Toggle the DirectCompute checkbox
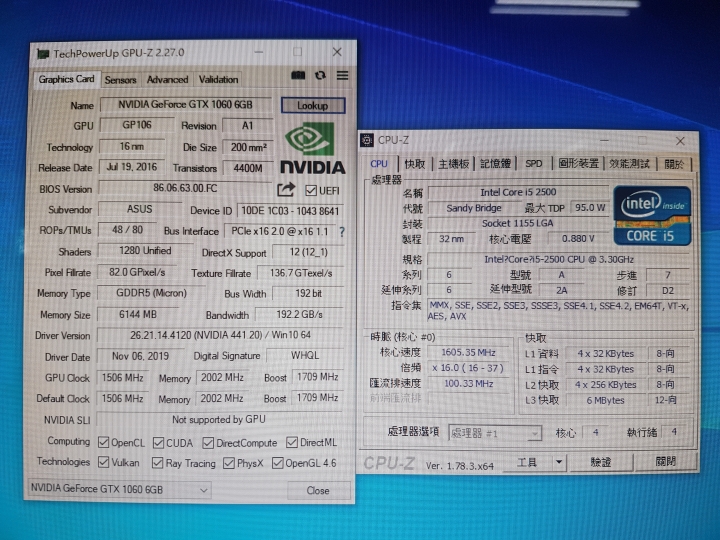This screenshot has height=540, width=720. pyautogui.click(x=208, y=443)
